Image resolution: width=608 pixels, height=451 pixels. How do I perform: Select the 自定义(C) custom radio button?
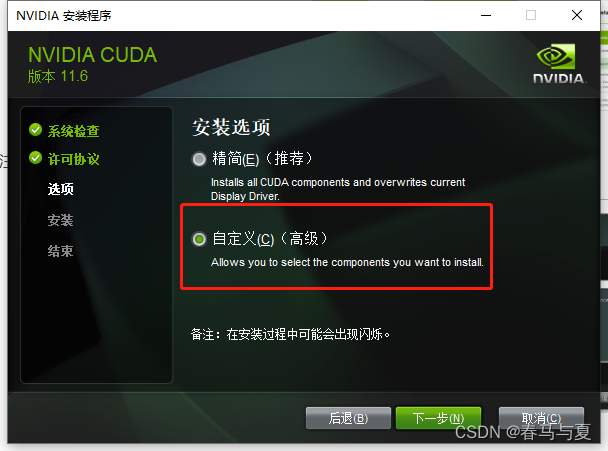pyautogui.click(x=199, y=239)
